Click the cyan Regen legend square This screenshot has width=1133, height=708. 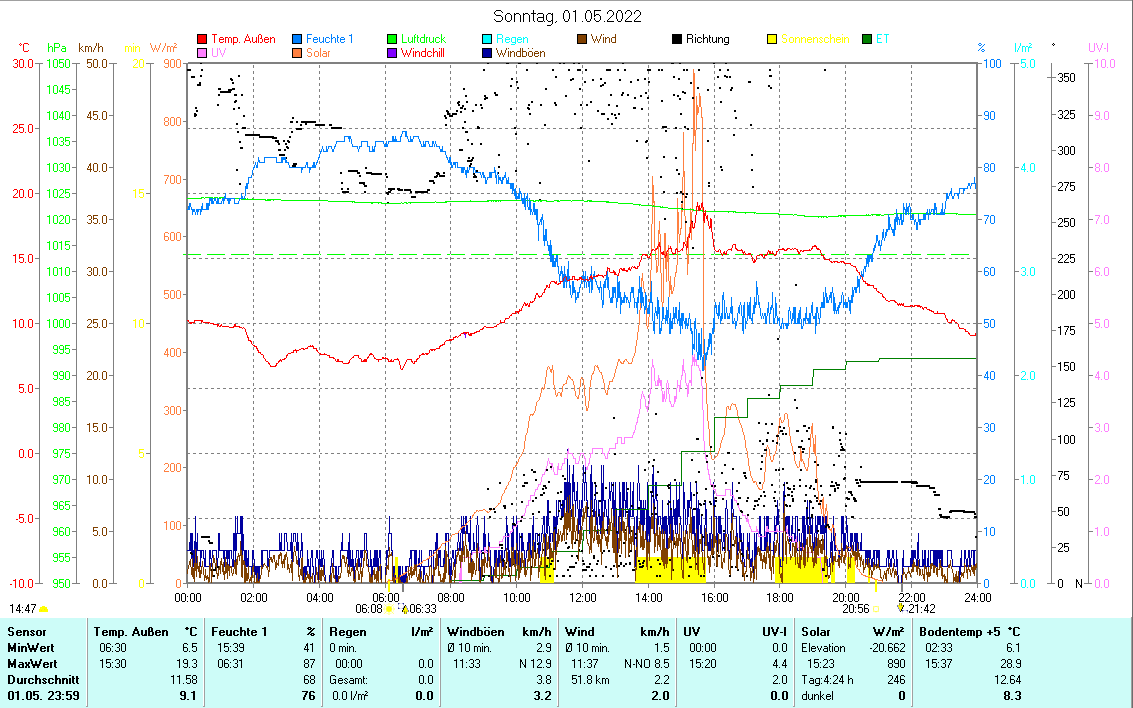(488, 40)
